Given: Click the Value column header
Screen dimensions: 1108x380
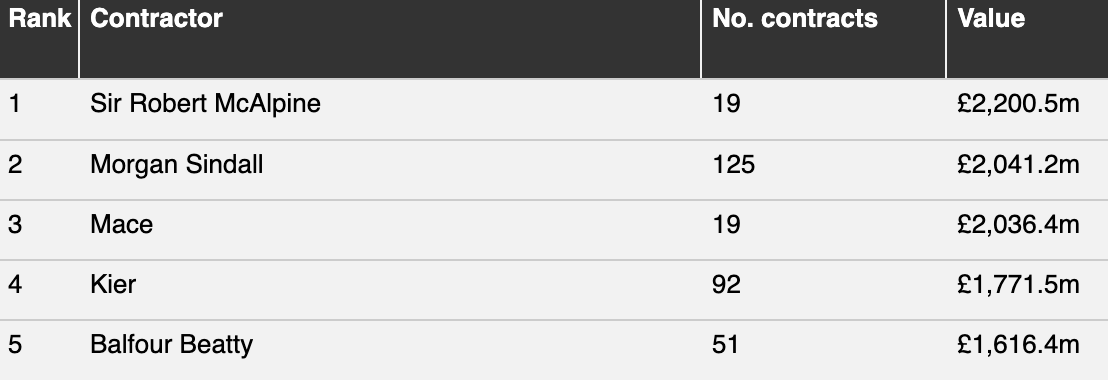Looking at the screenshot, I should click(x=991, y=18).
